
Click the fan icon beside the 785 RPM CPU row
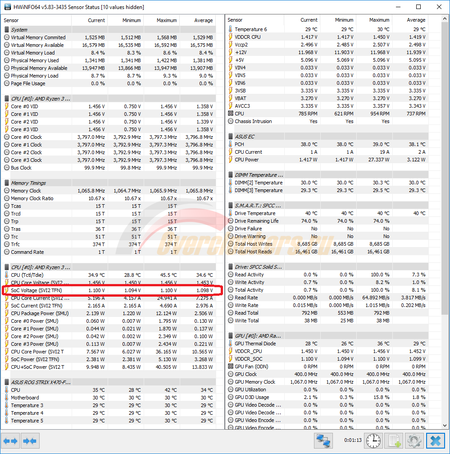pos(231,114)
